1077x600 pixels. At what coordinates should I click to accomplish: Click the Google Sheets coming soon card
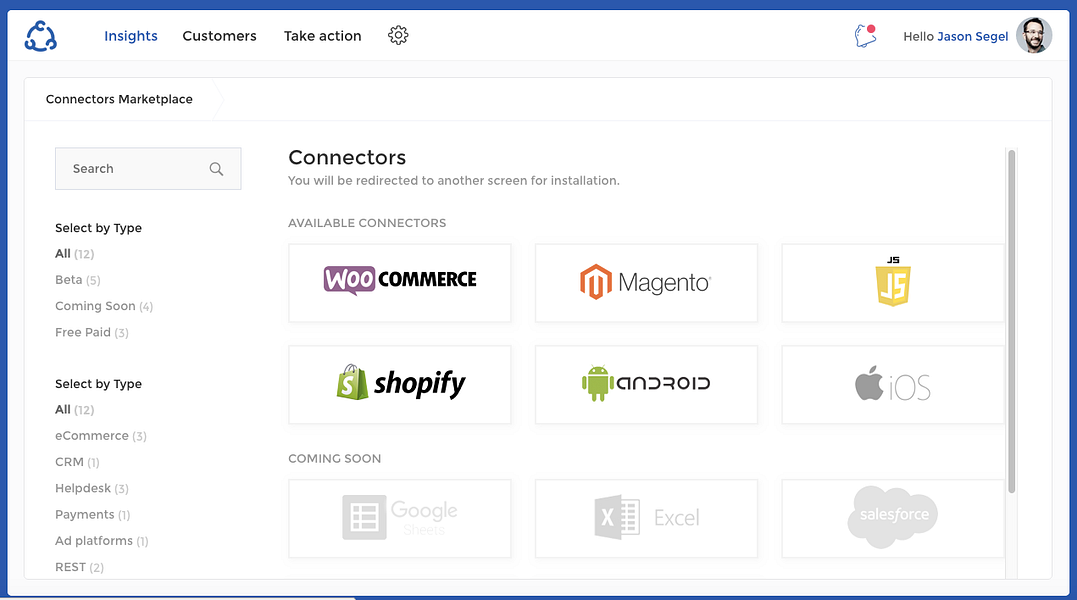(400, 518)
